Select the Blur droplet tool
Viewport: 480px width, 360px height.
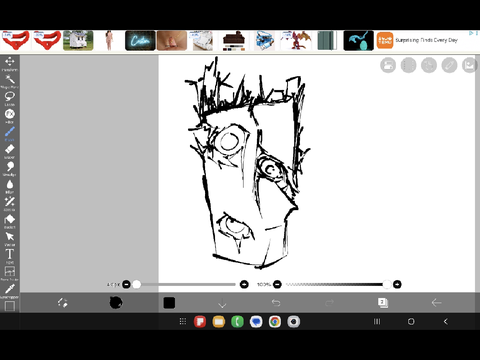click(x=10, y=186)
